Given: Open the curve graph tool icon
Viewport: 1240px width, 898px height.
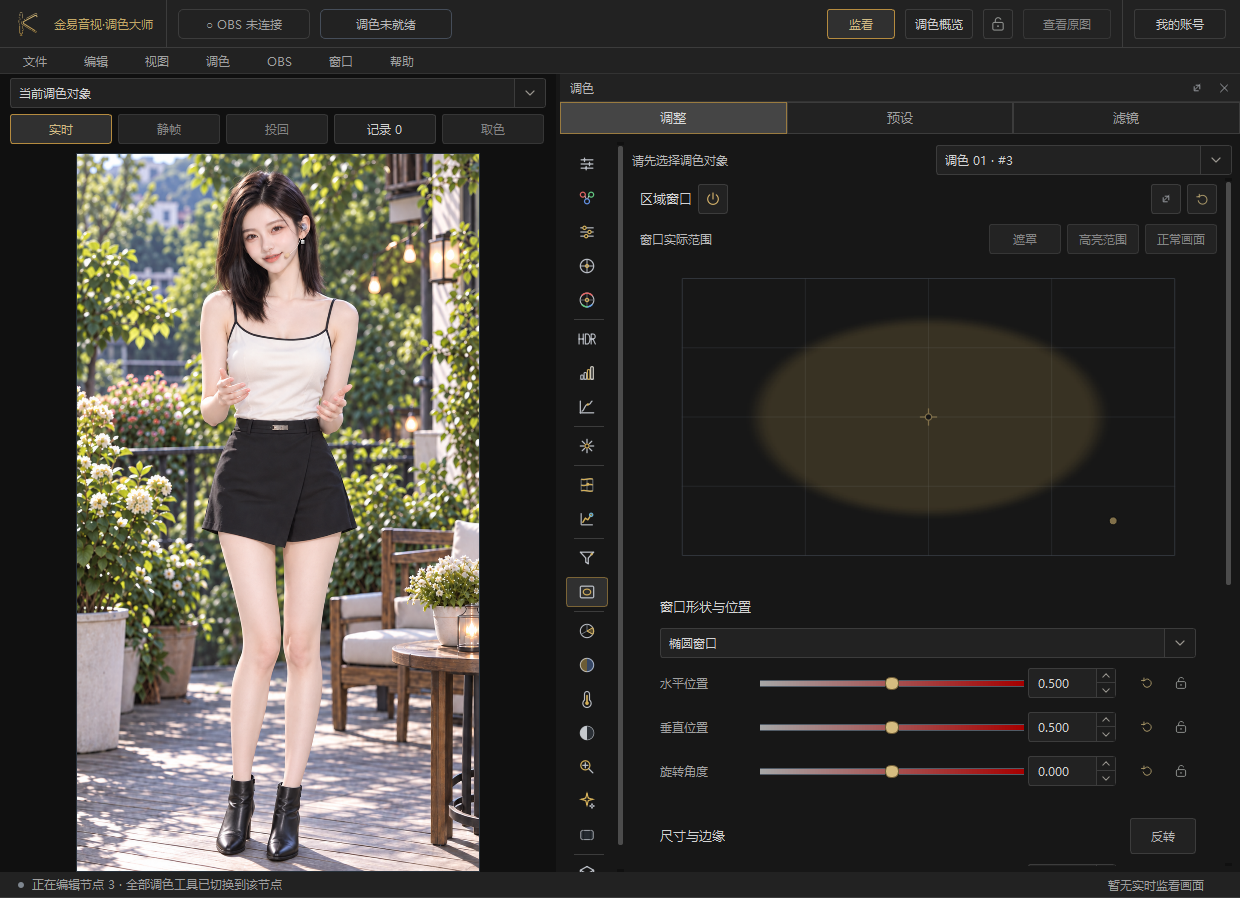Looking at the screenshot, I should 587,407.
